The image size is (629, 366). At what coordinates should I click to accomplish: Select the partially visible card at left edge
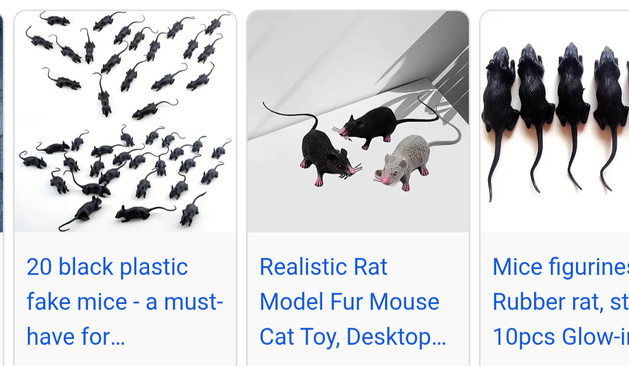pyautogui.click(x=1, y=122)
